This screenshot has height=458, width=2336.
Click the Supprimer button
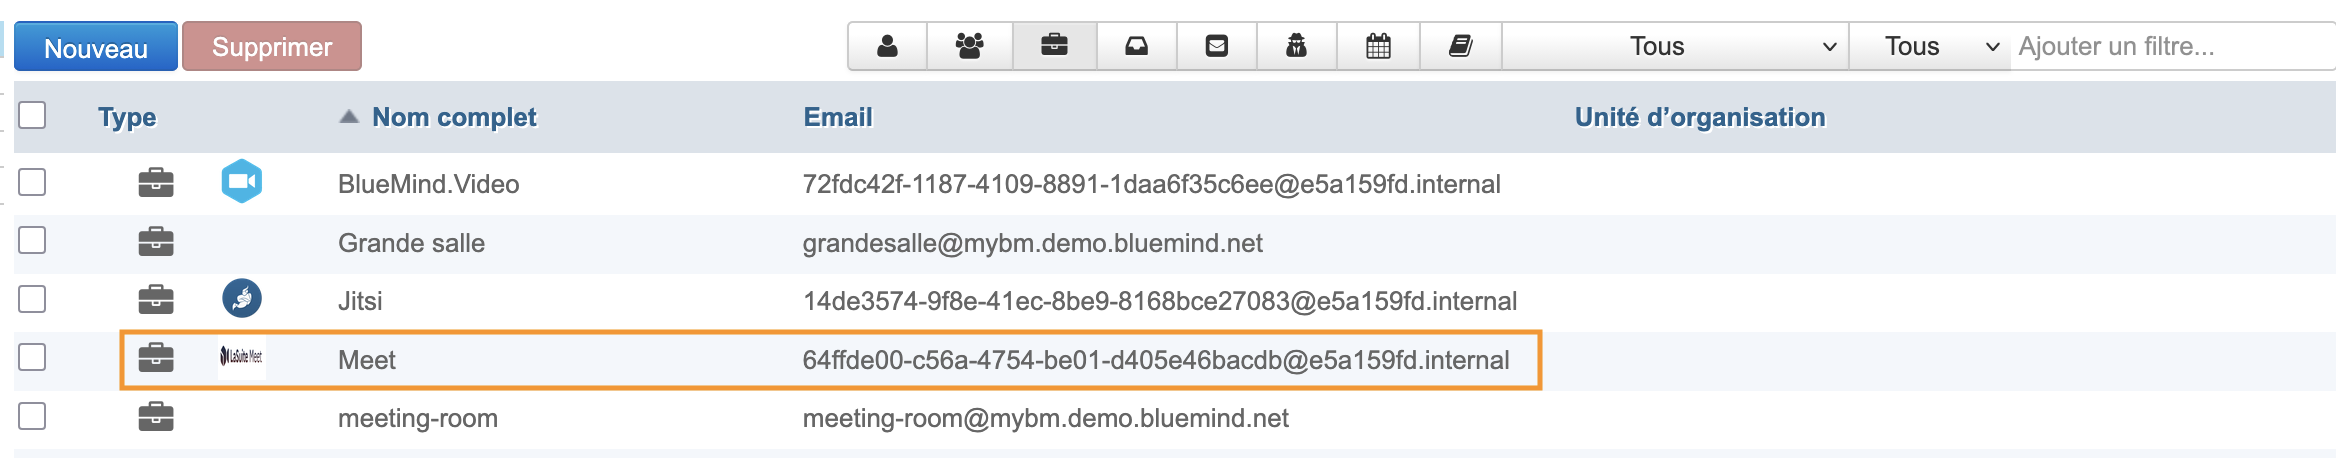pyautogui.click(x=272, y=47)
